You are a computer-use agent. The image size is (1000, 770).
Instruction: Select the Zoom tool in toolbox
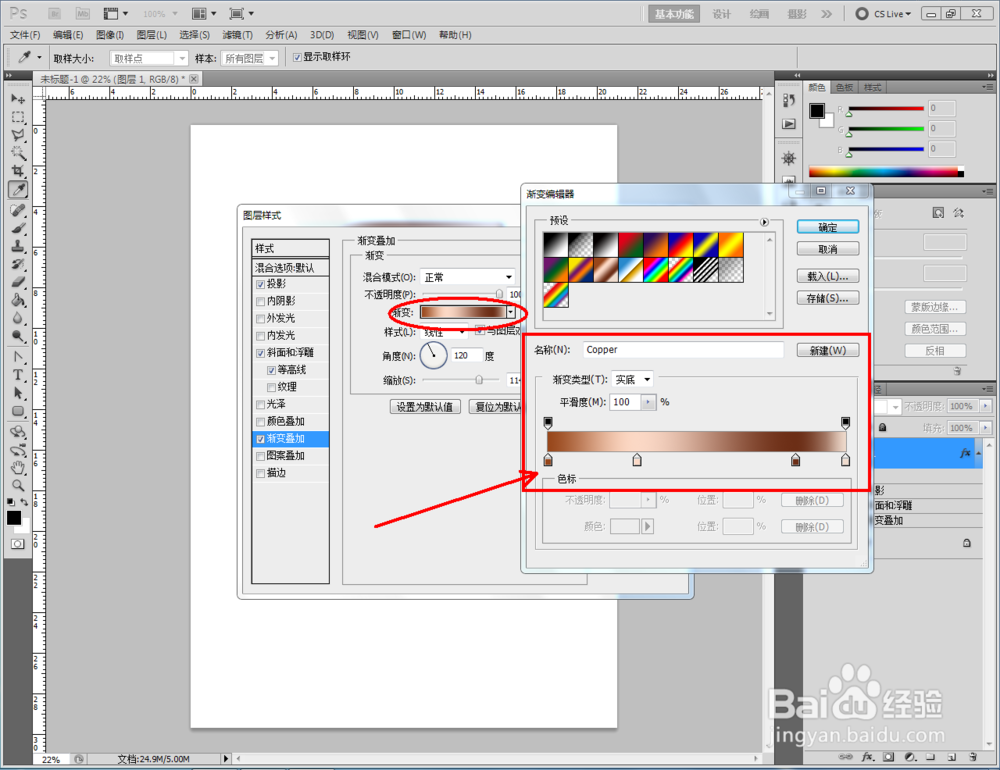coord(18,486)
